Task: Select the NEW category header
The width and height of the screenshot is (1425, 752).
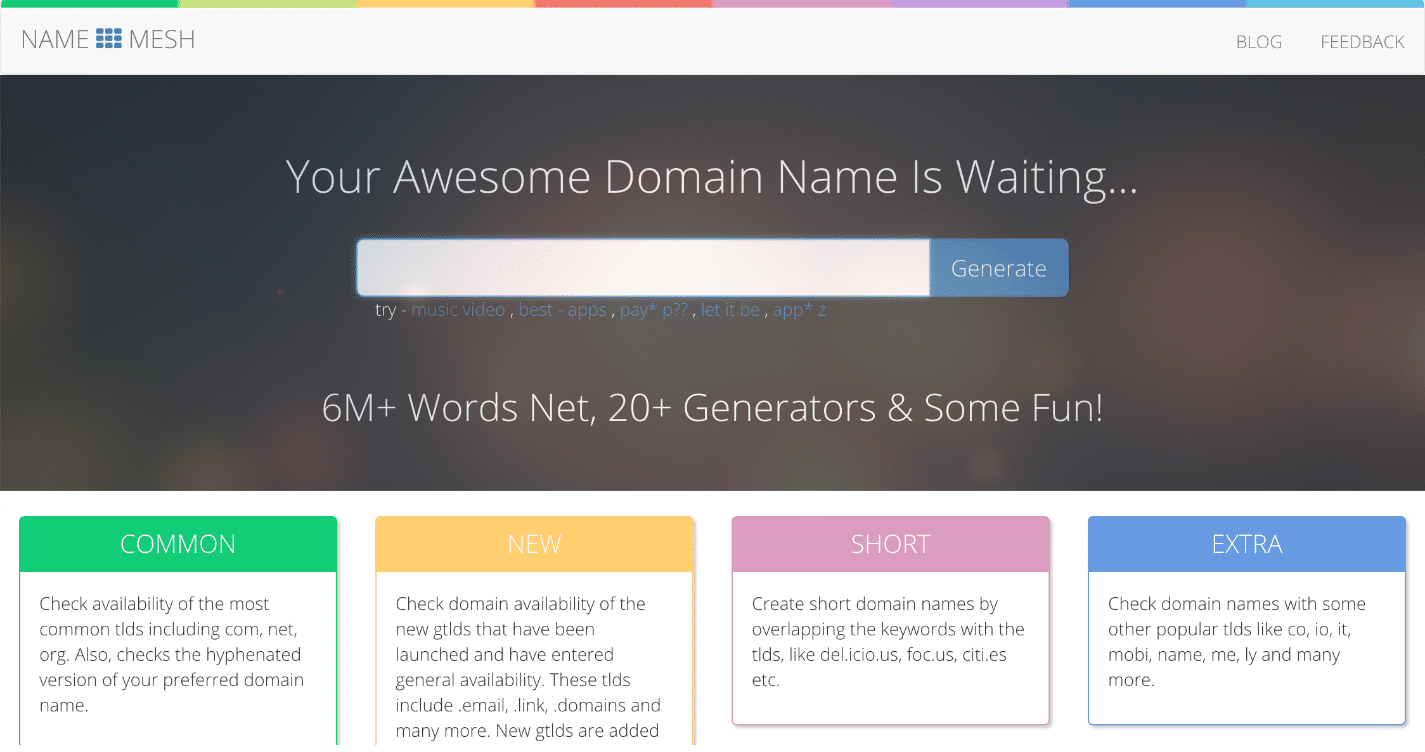Action: click(x=534, y=544)
